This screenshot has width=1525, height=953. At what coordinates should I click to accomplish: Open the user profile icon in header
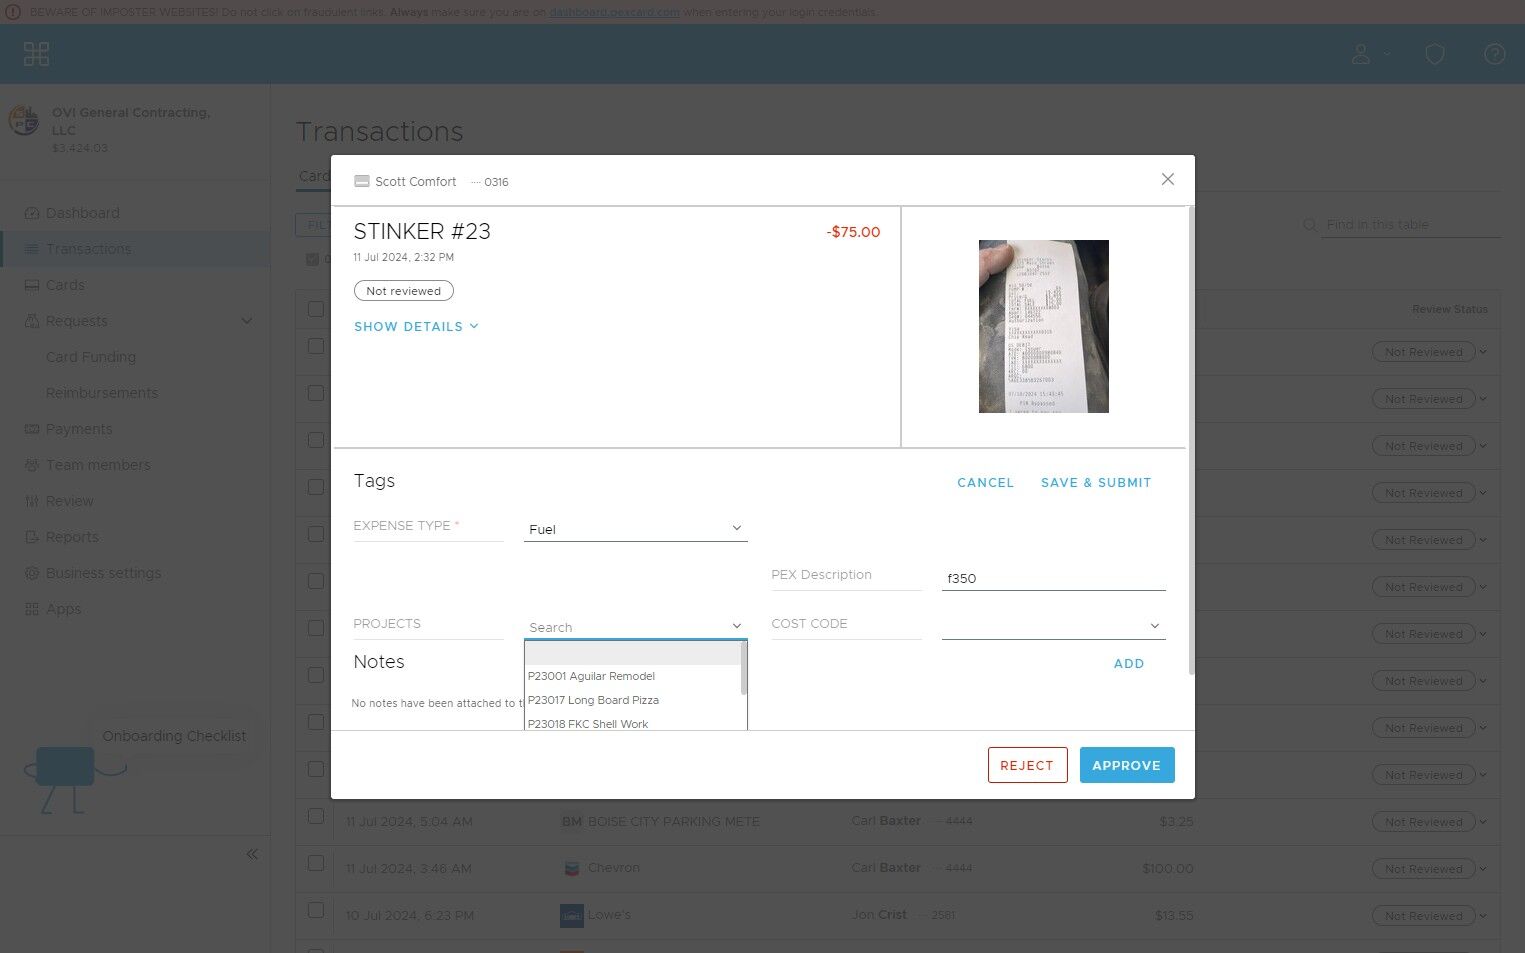(1360, 54)
